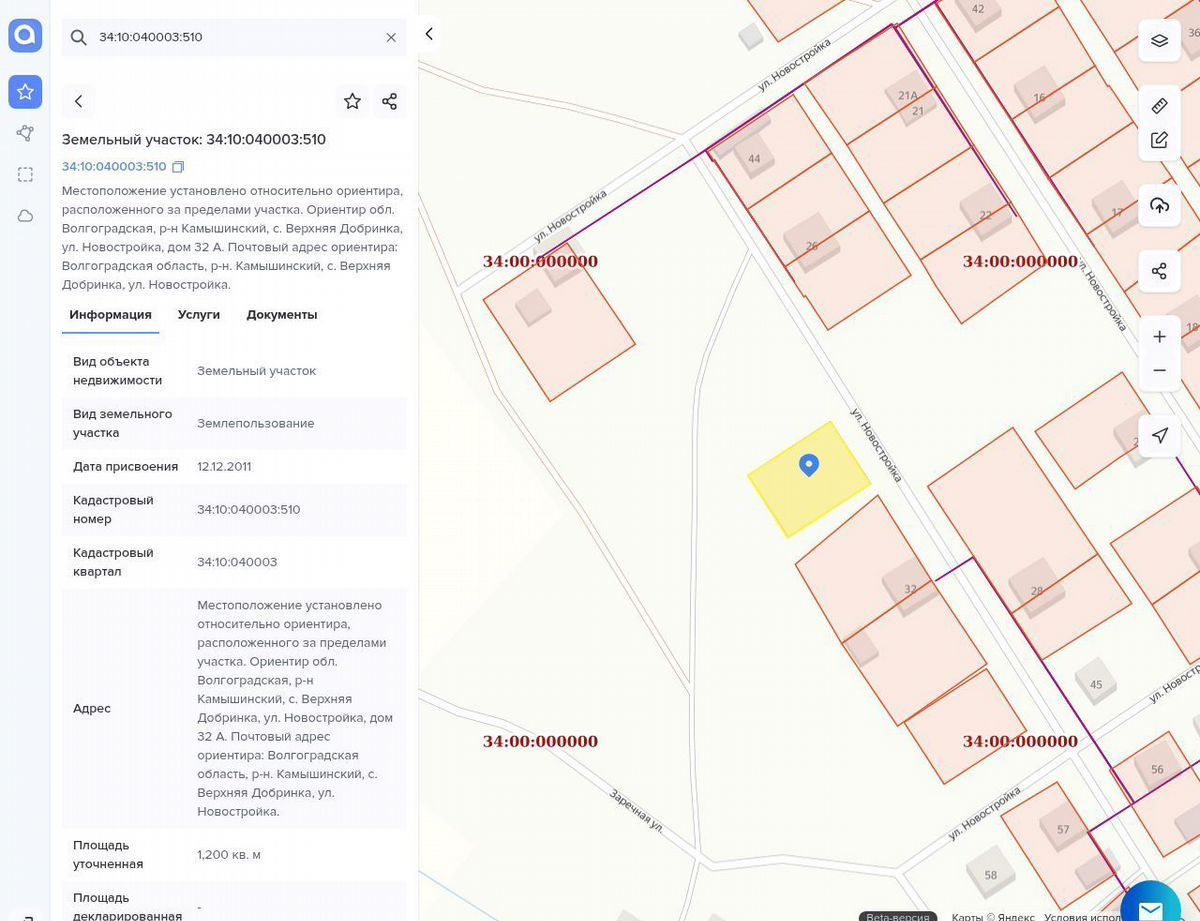Open the Документы tab
This screenshot has width=1200, height=921.
click(x=282, y=314)
